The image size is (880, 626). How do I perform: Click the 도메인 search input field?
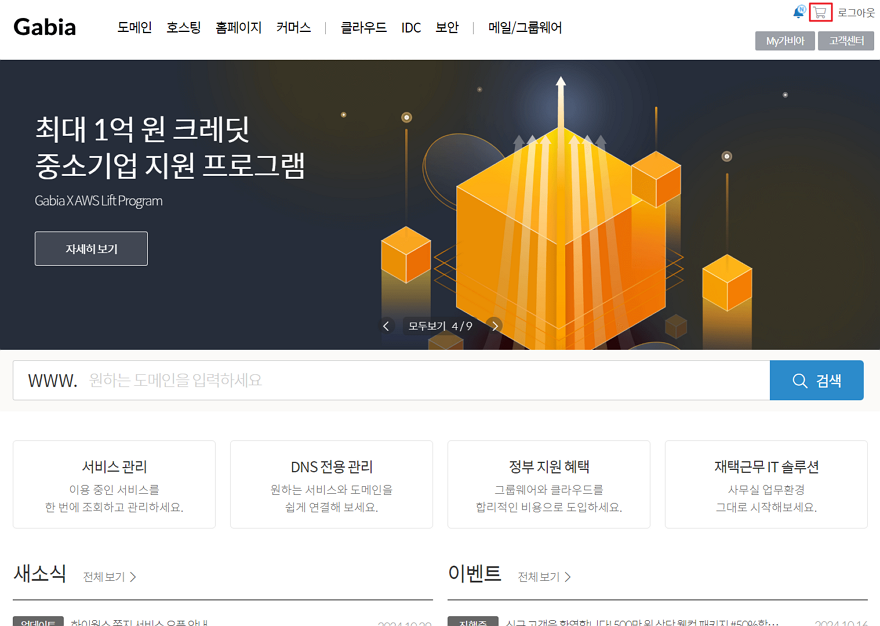391,381
